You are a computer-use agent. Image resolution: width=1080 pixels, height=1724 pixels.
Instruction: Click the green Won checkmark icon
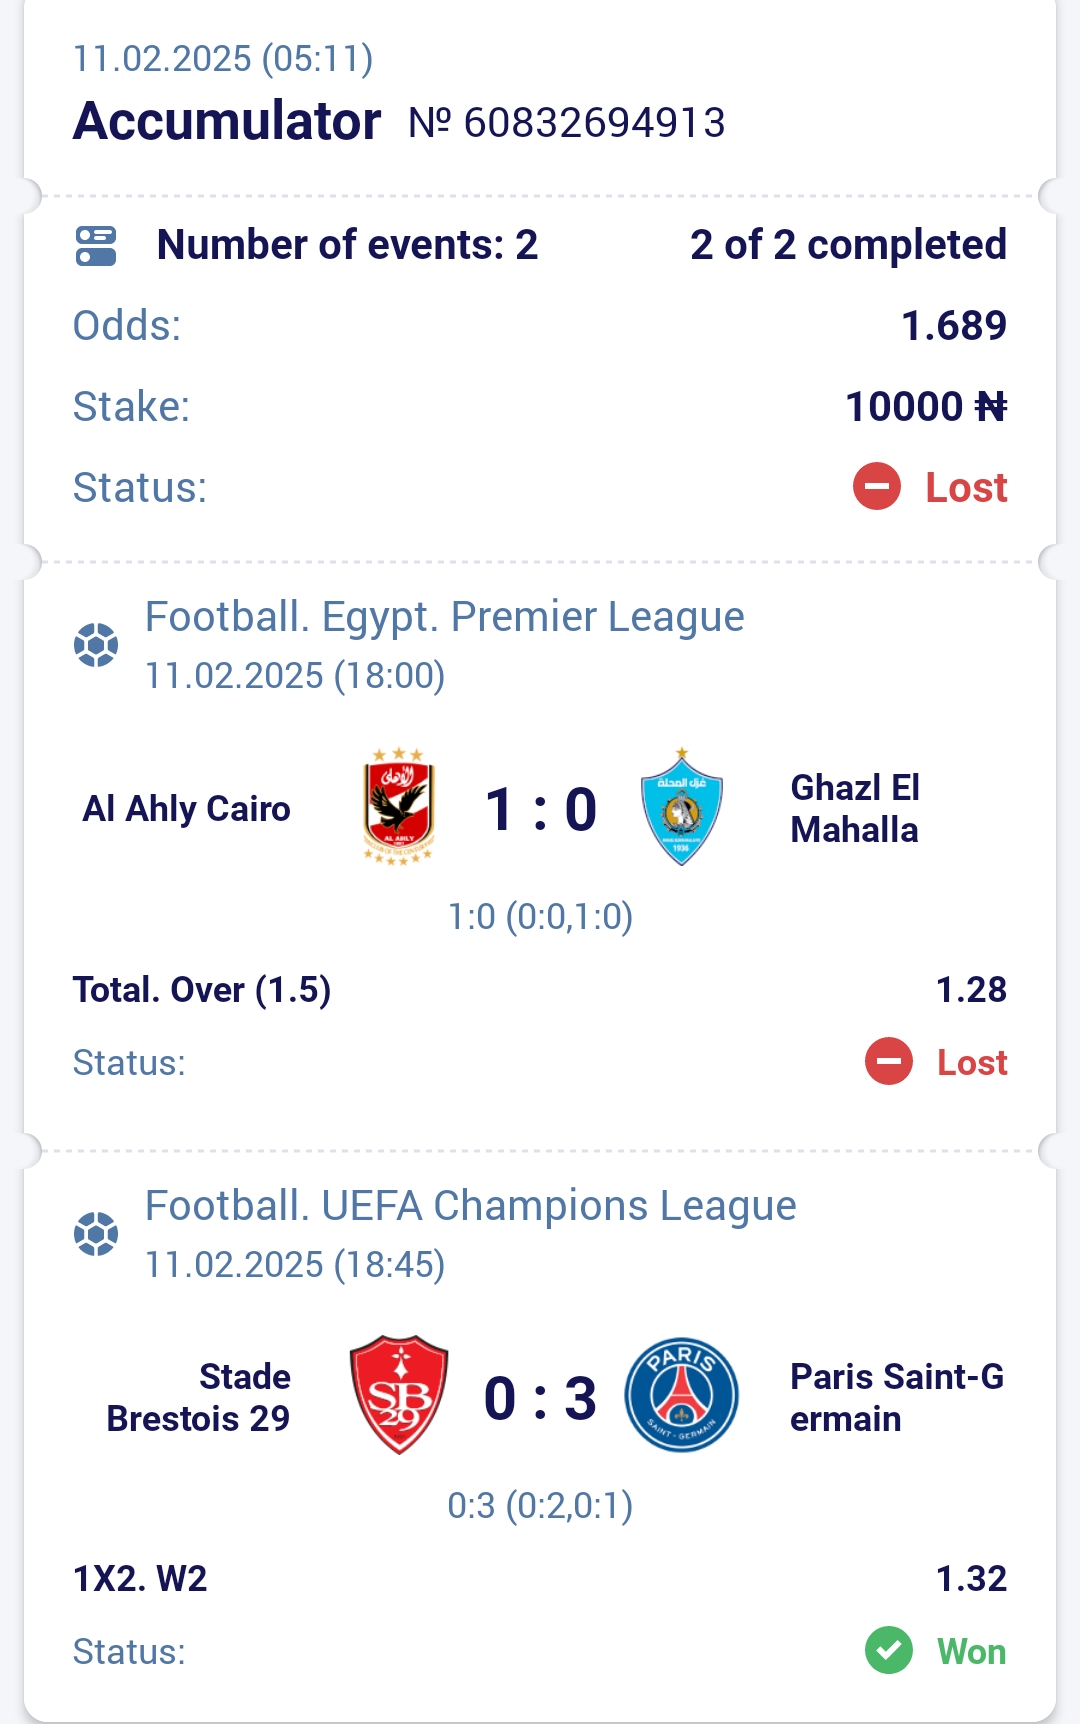click(889, 1651)
